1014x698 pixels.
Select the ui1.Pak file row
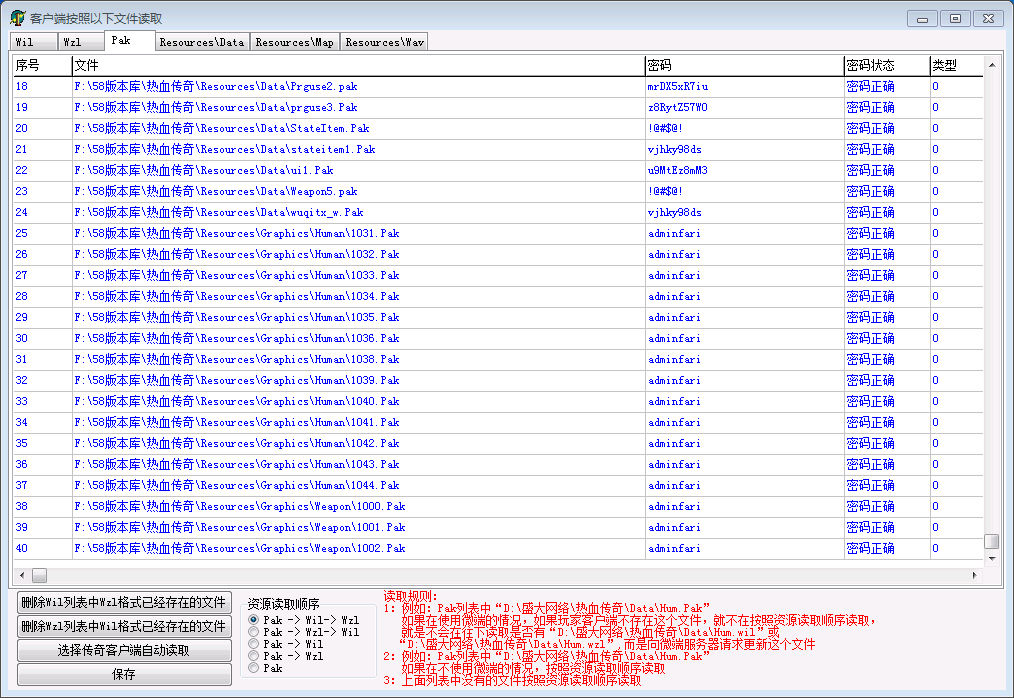point(498,170)
